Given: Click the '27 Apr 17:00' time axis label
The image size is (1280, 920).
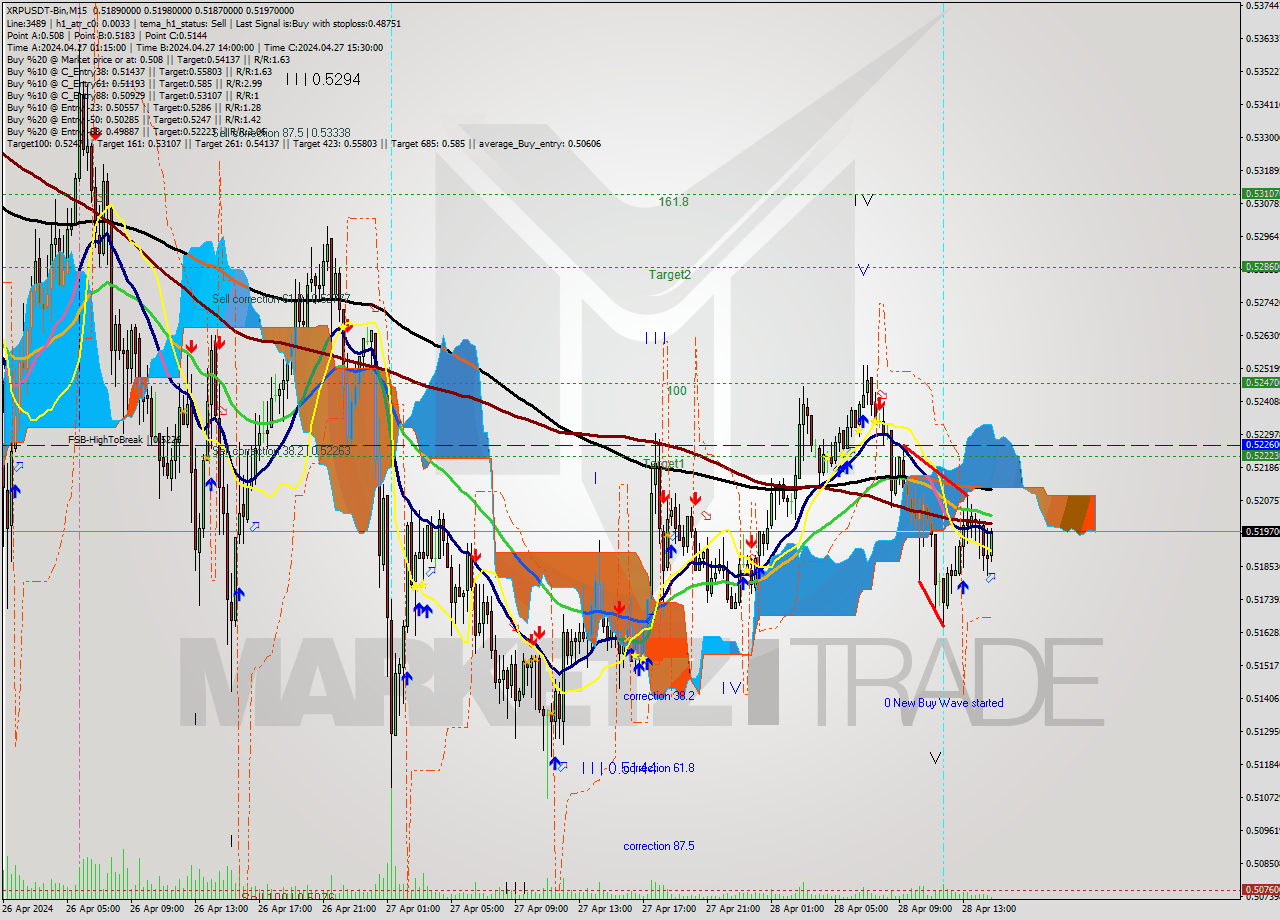Looking at the screenshot, I should click(669, 909).
